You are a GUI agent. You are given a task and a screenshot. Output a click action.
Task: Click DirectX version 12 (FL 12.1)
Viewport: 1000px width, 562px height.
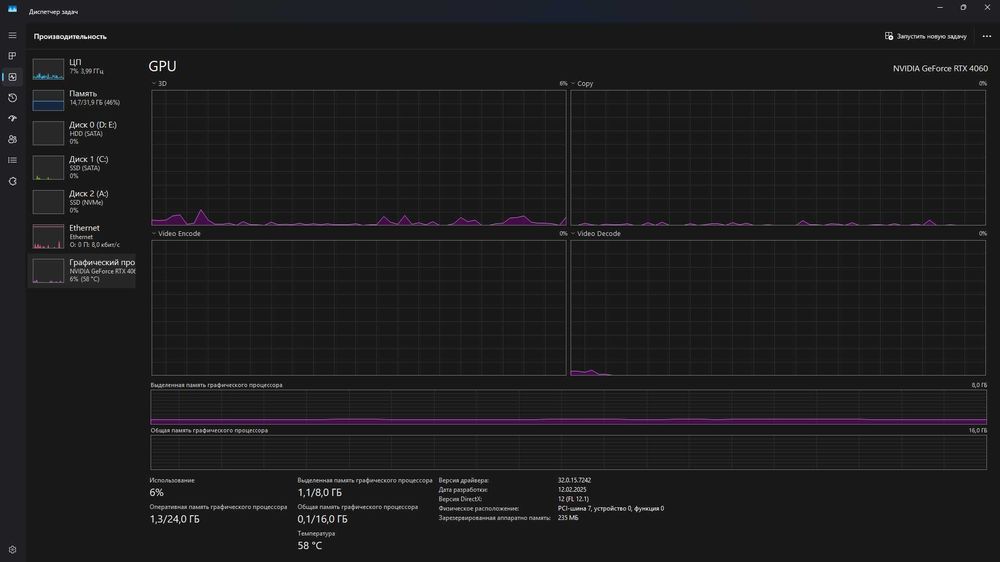573,499
